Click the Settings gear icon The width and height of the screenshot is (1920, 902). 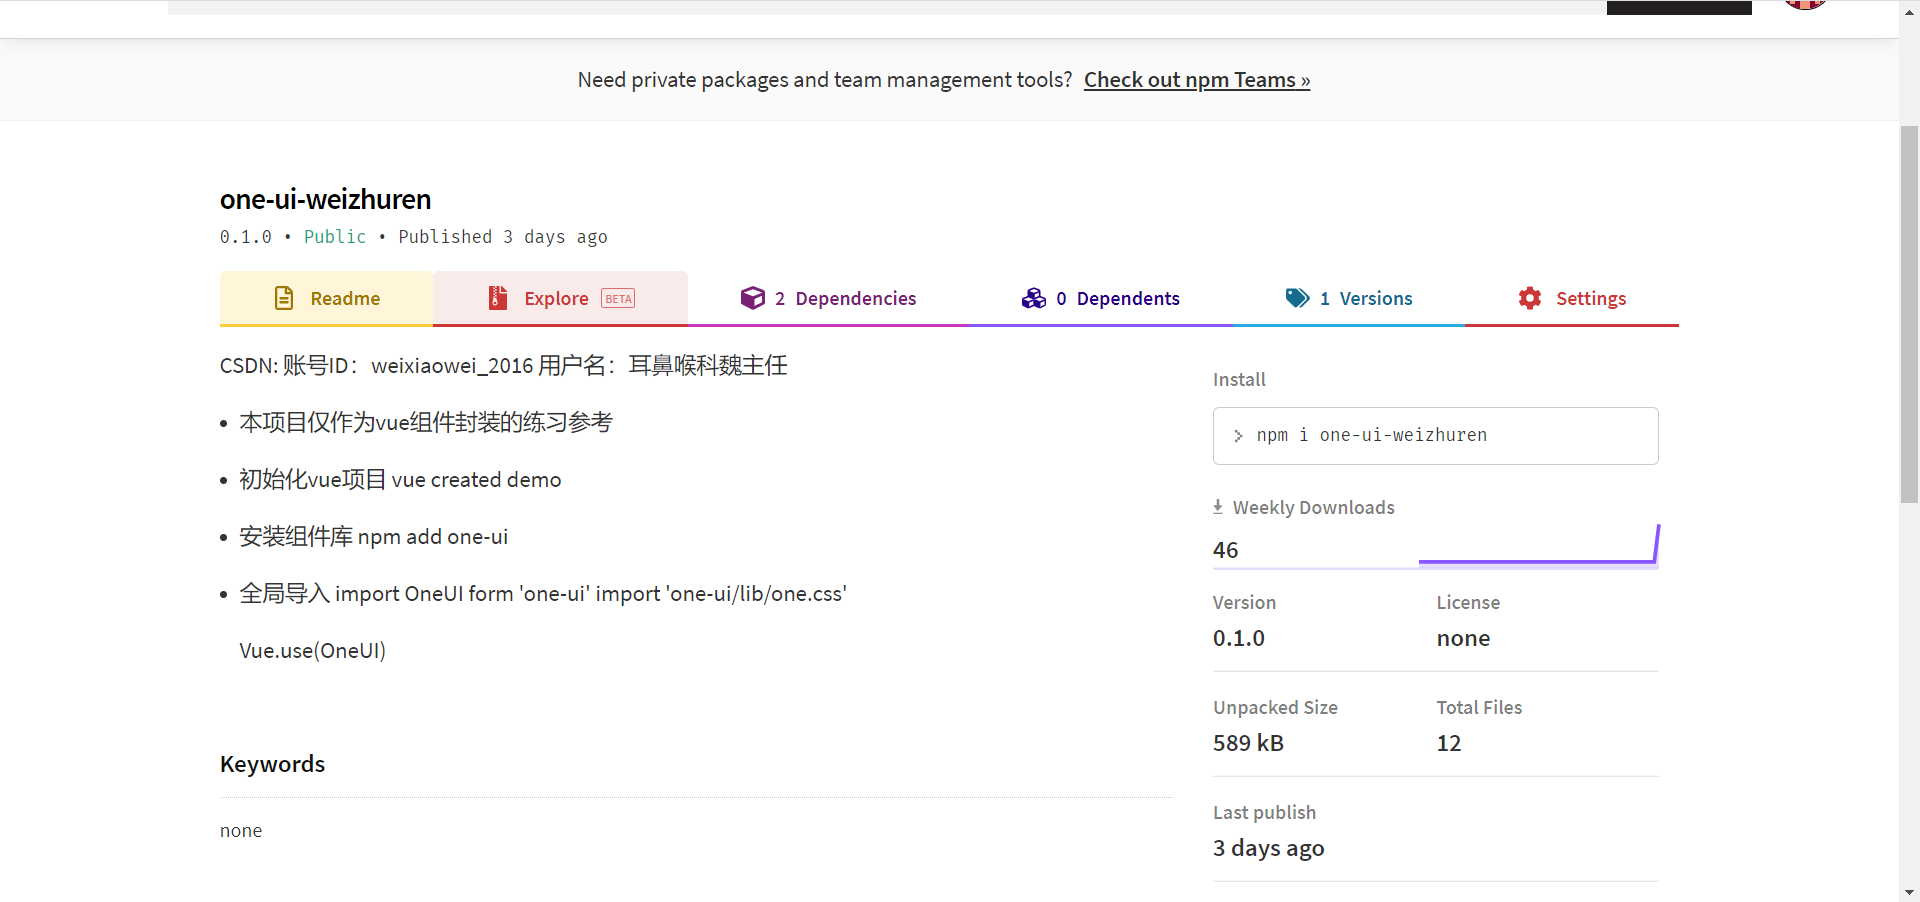pos(1529,297)
